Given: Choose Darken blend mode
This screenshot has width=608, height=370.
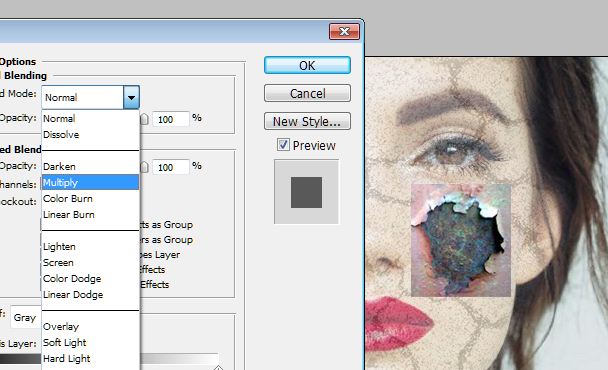Looking at the screenshot, I should click(x=90, y=166).
